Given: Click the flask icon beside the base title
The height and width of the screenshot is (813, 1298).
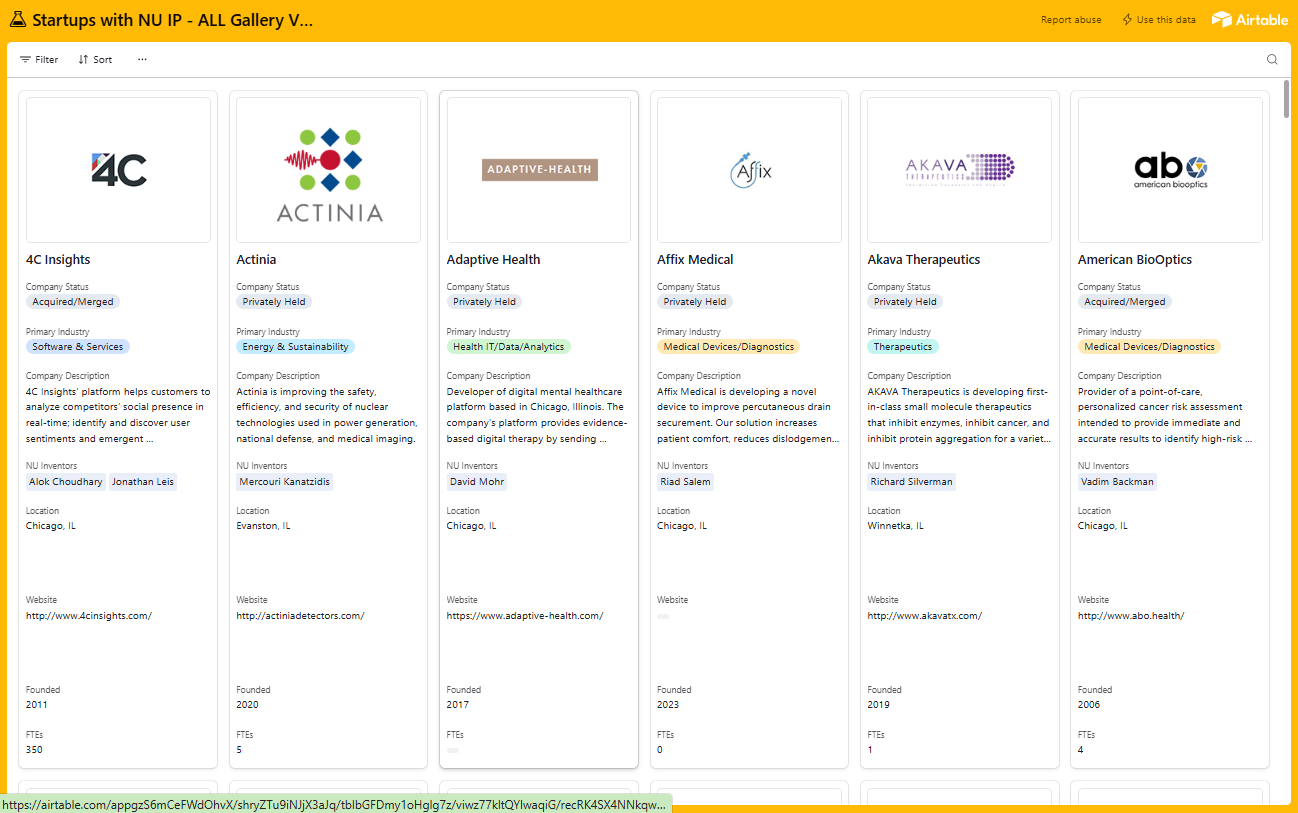Looking at the screenshot, I should click(x=17, y=20).
